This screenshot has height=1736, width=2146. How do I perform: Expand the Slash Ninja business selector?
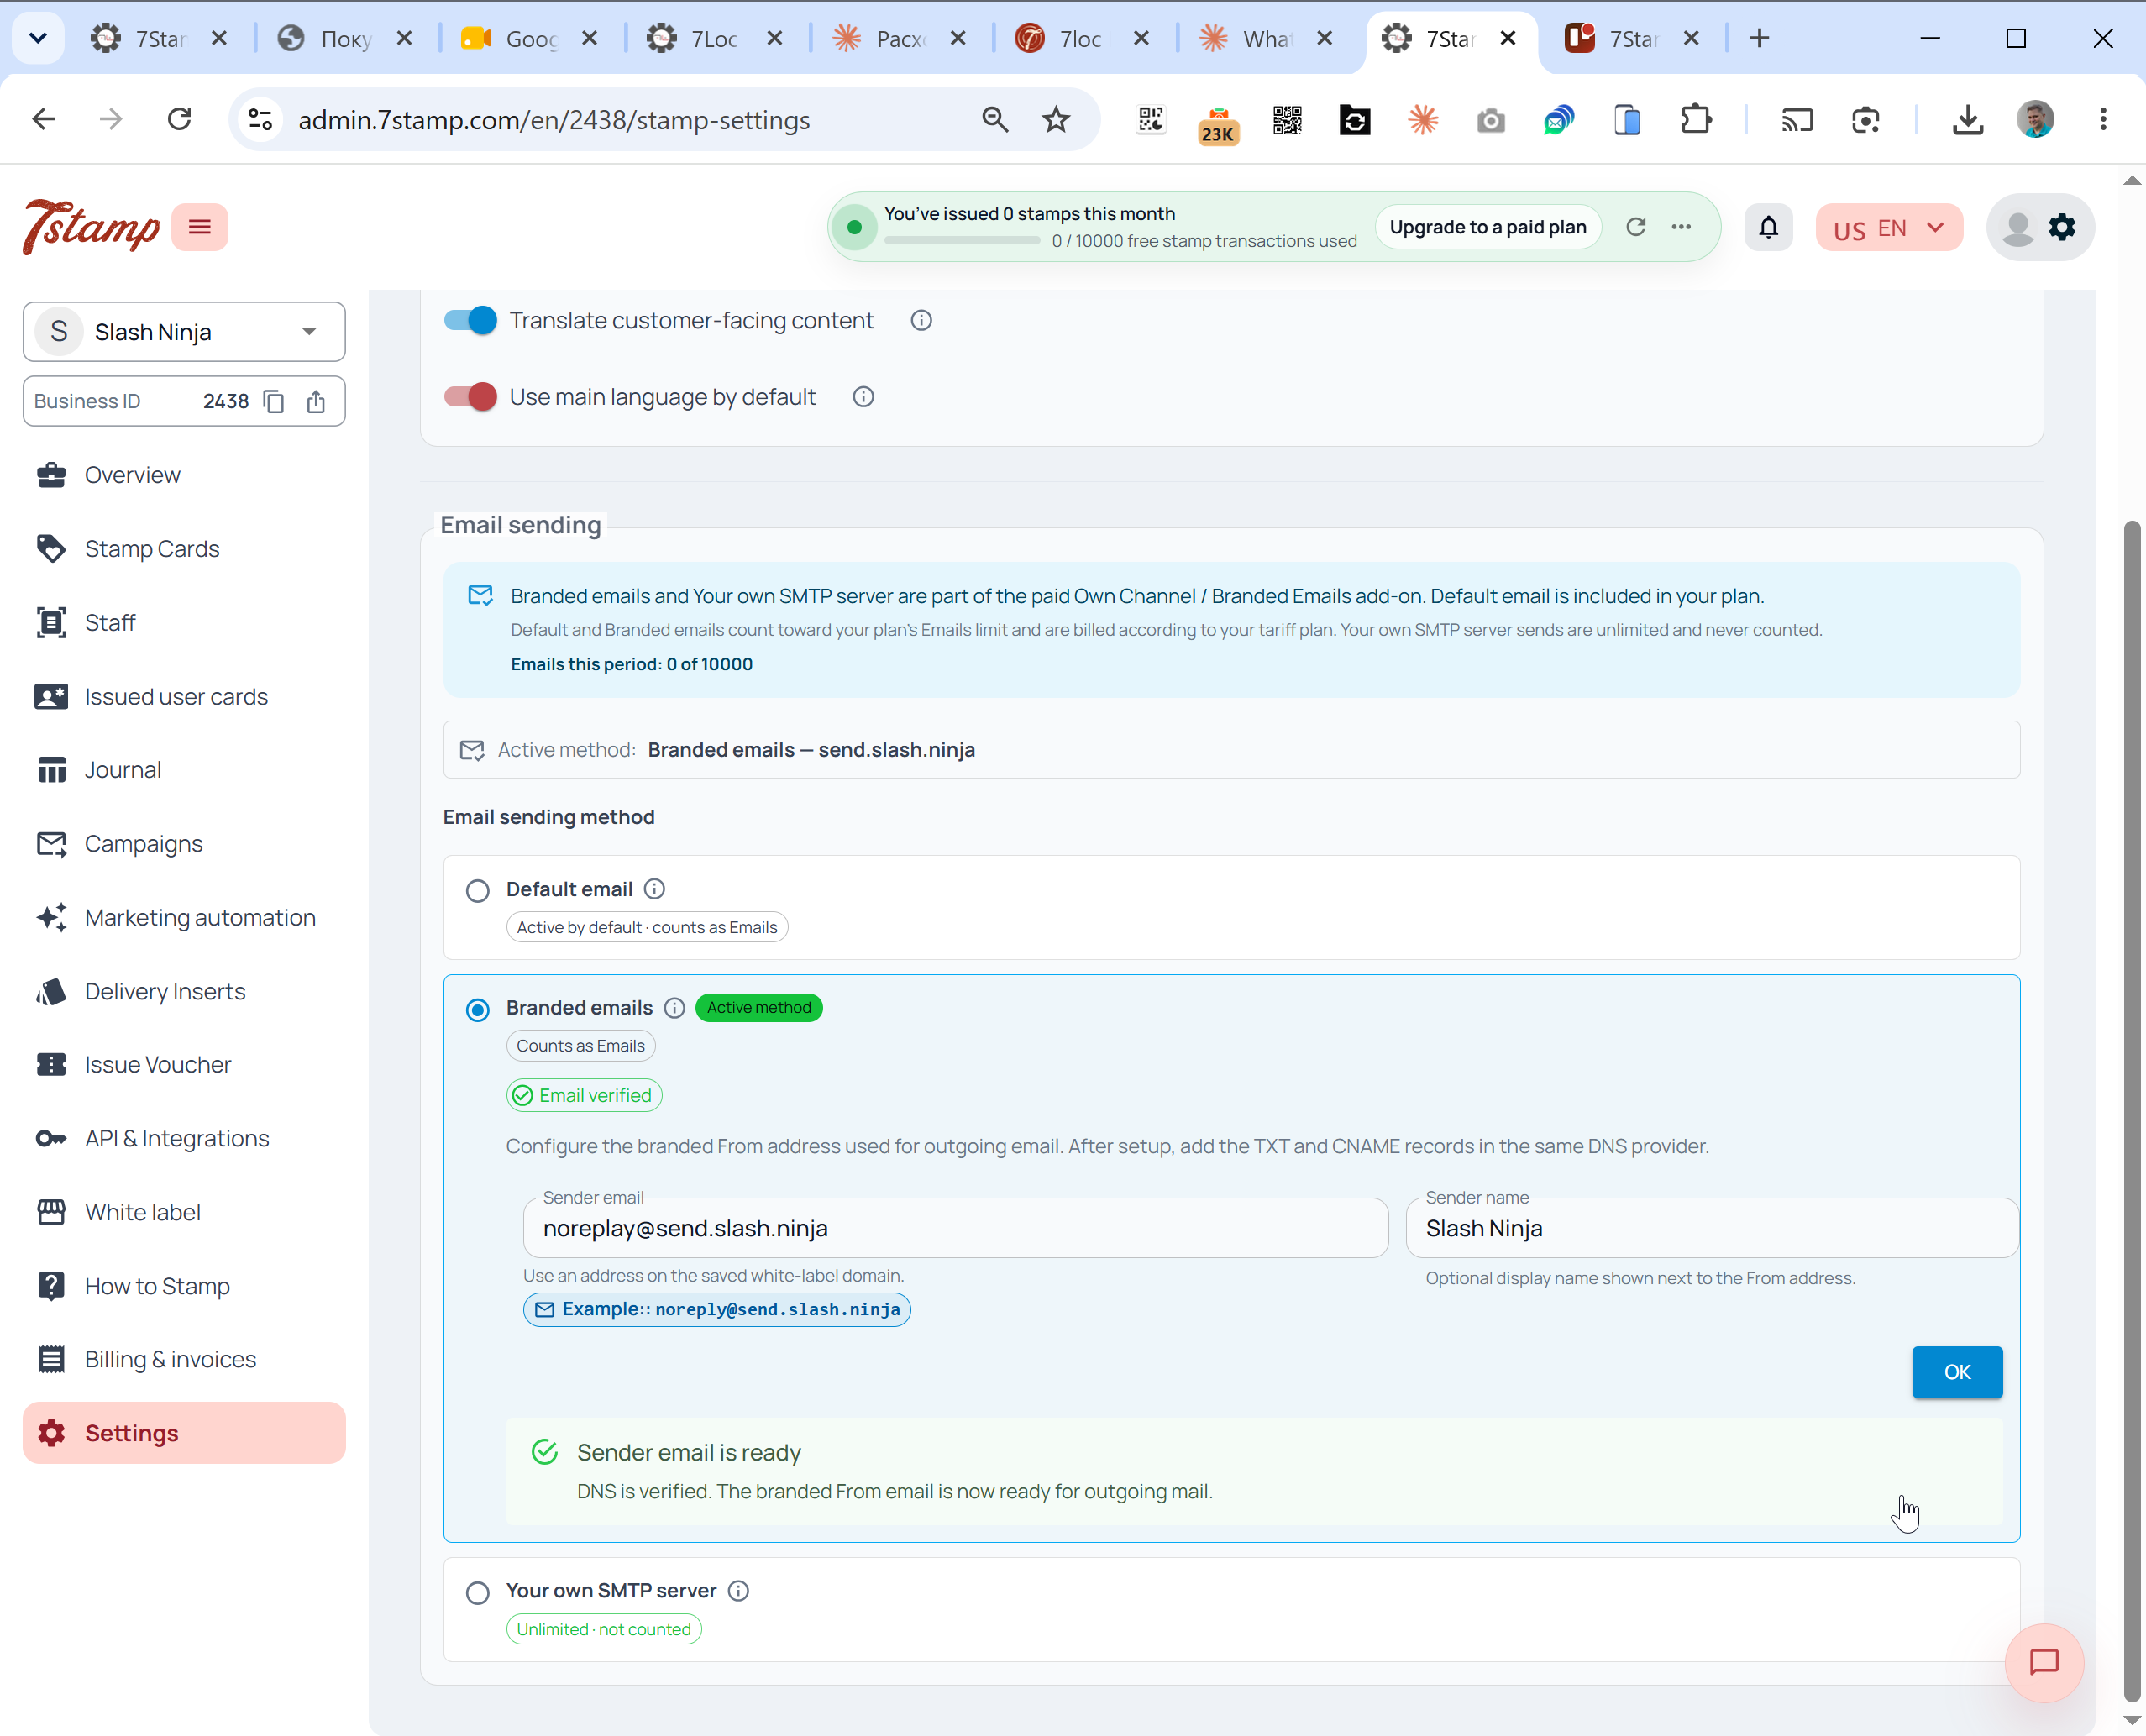[184, 332]
